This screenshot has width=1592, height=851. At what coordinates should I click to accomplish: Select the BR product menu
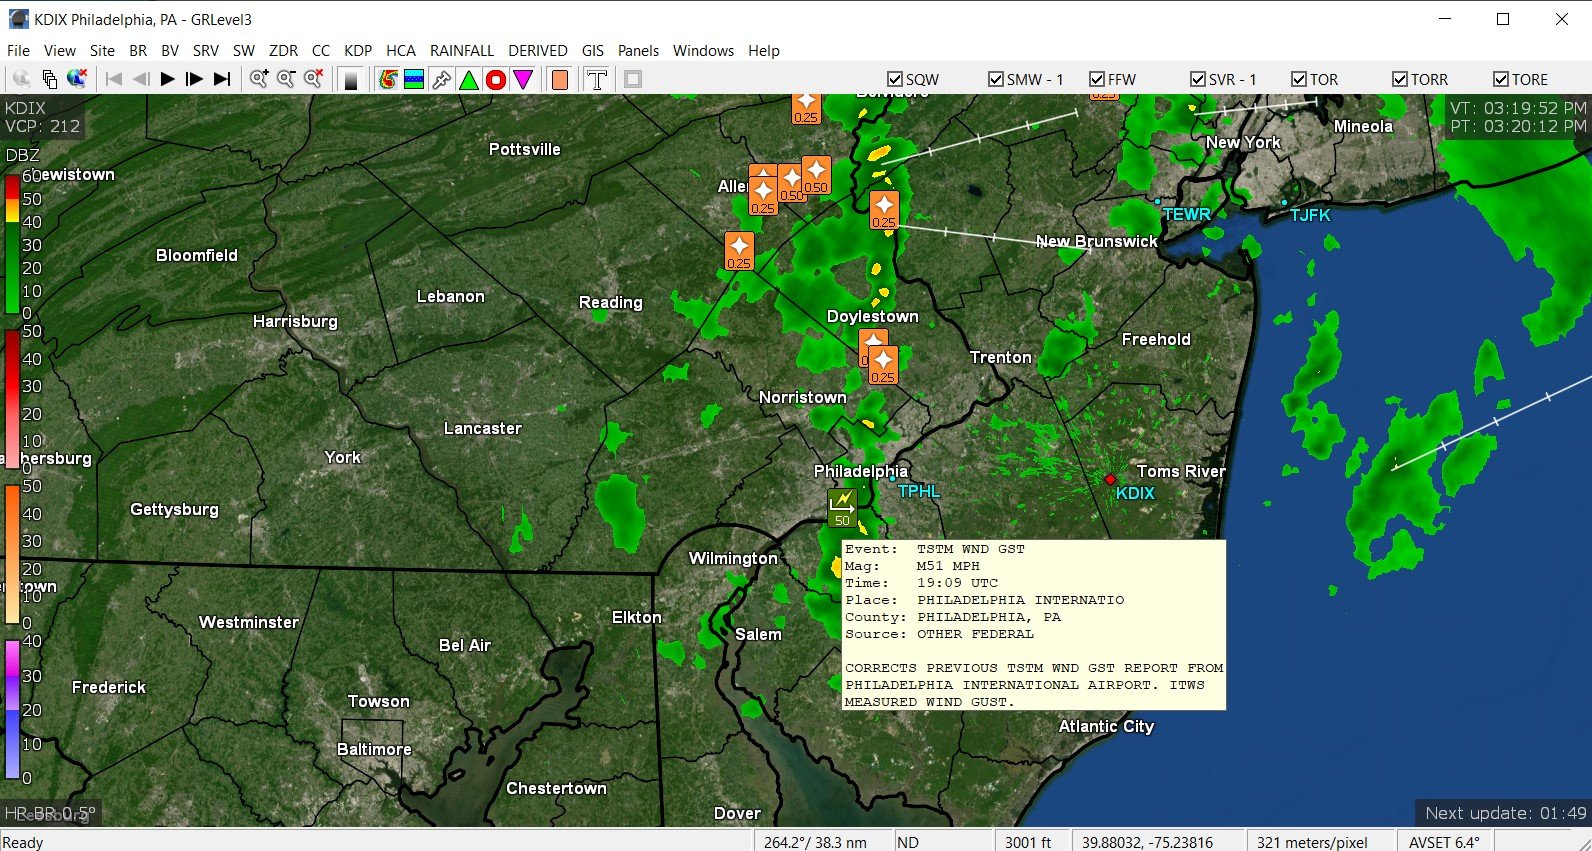138,50
